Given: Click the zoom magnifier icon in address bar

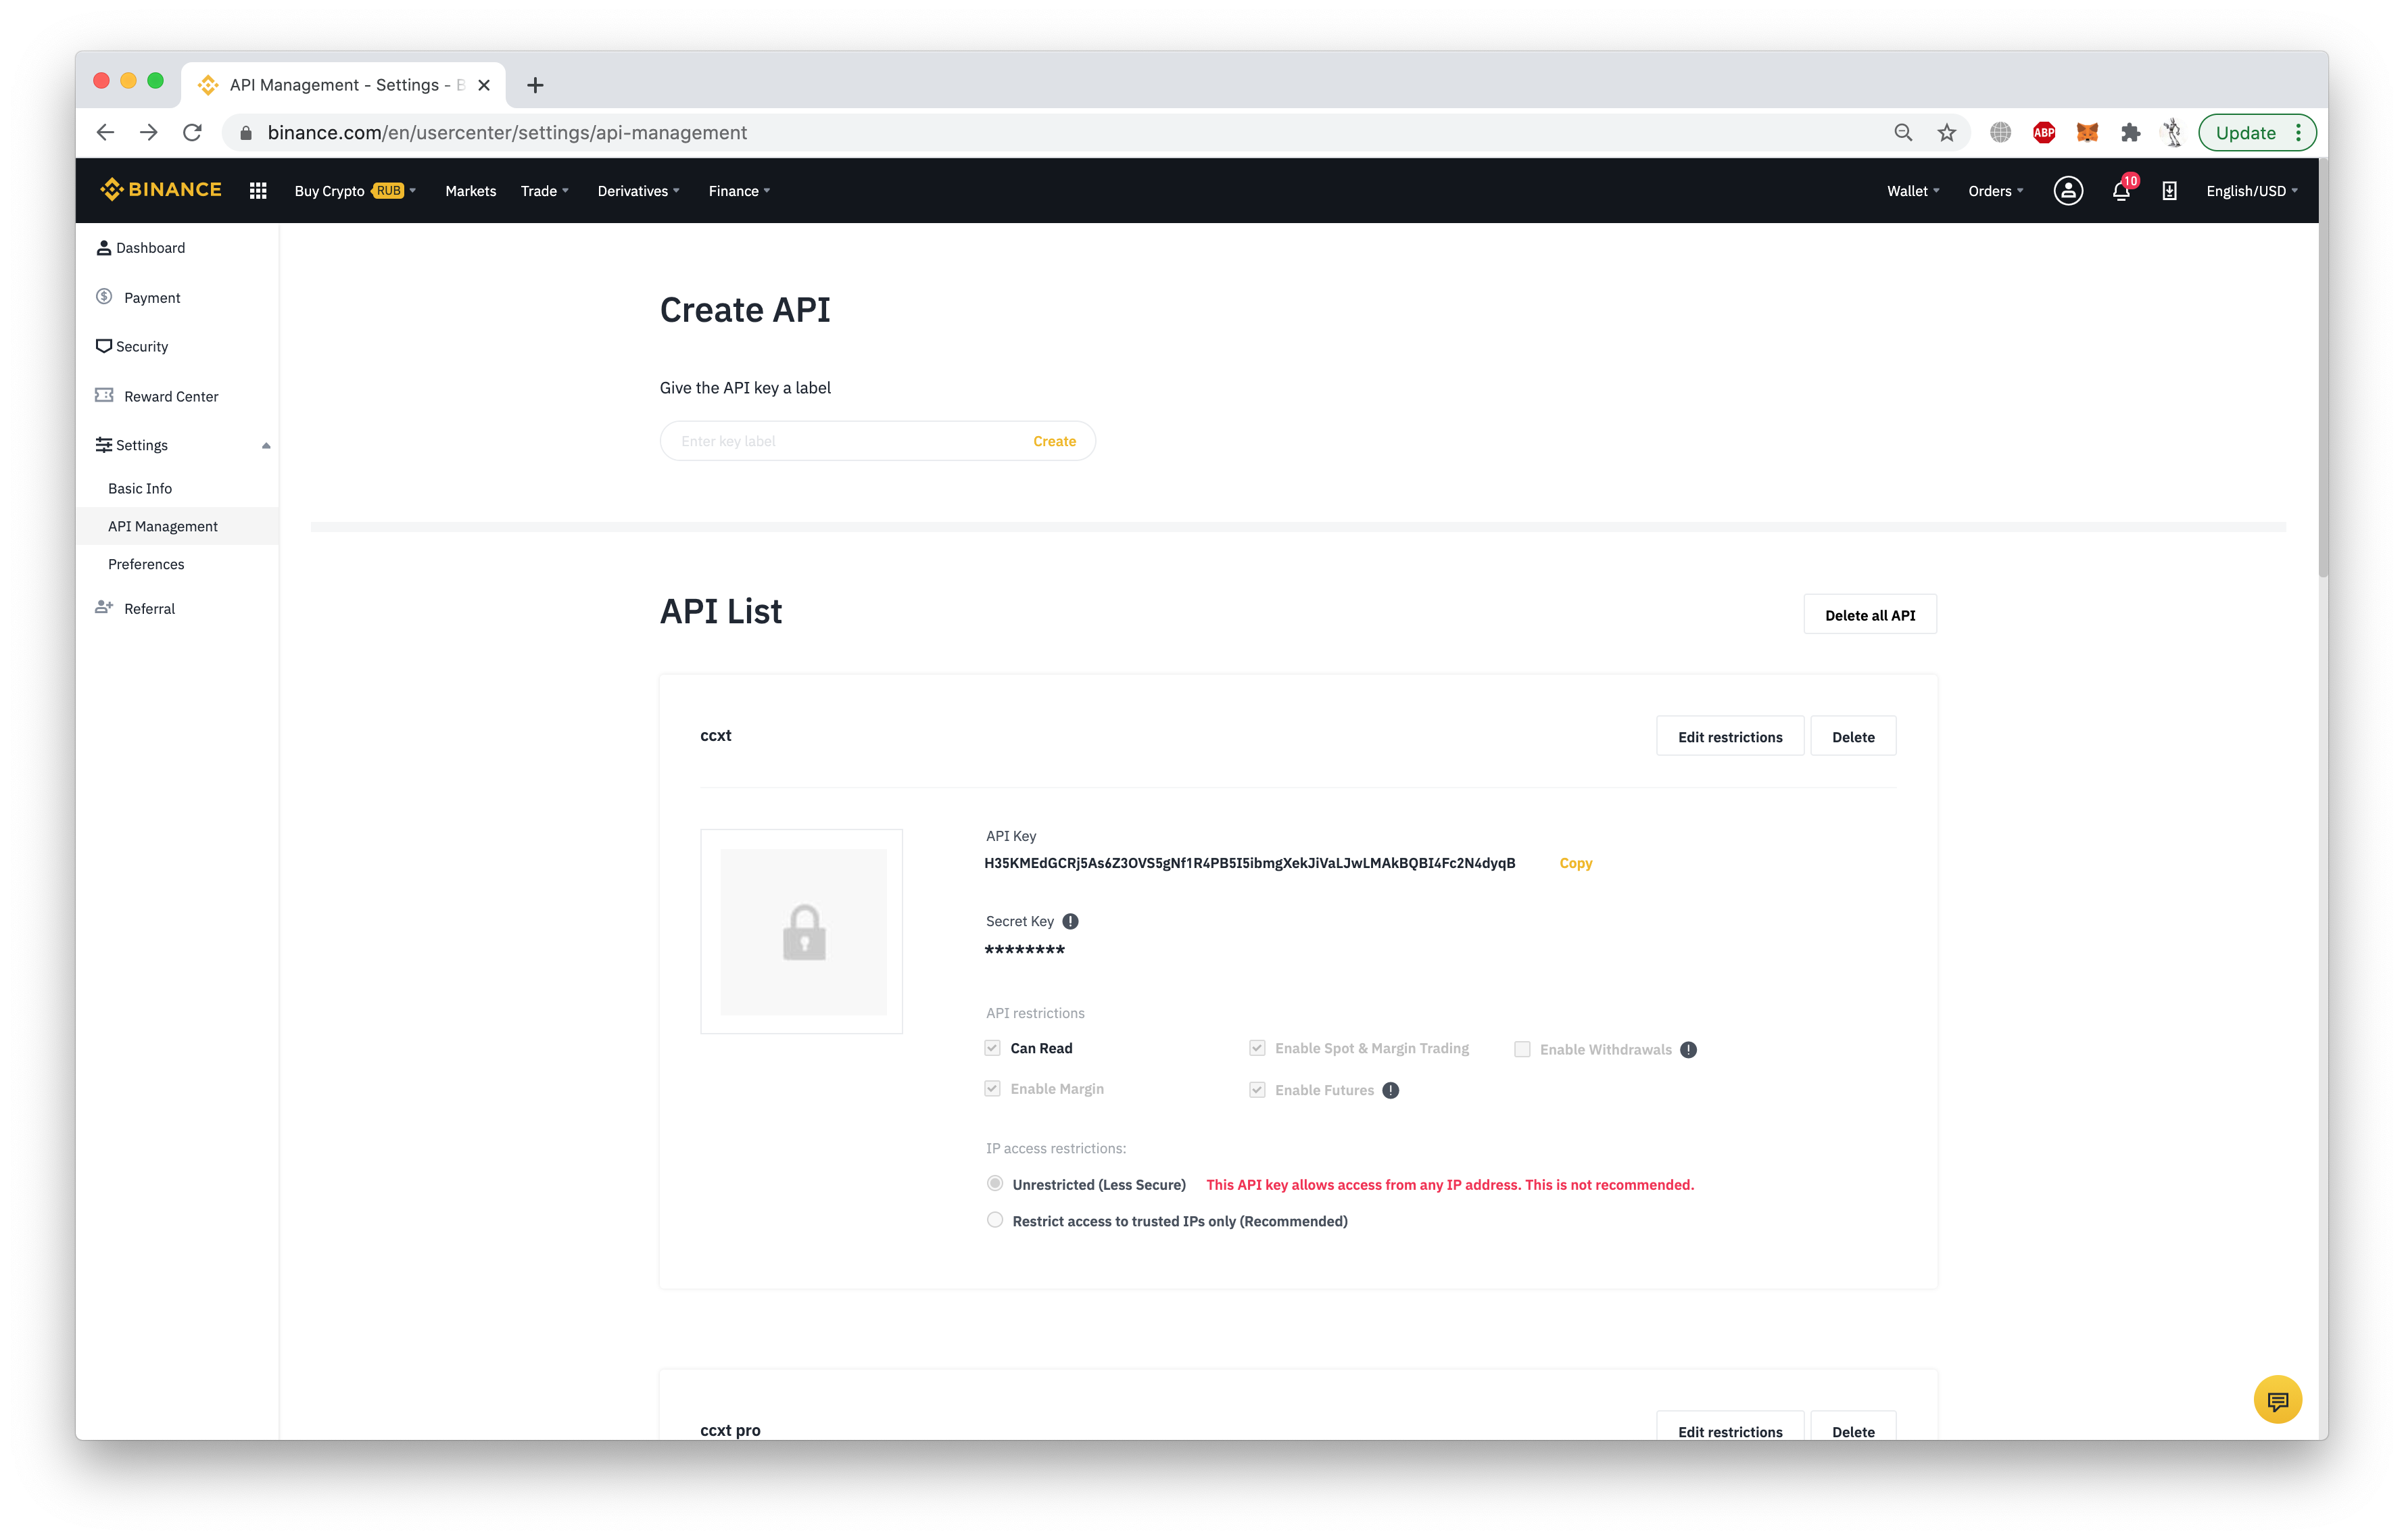Looking at the screenshot, I should tap(1903, 133).
